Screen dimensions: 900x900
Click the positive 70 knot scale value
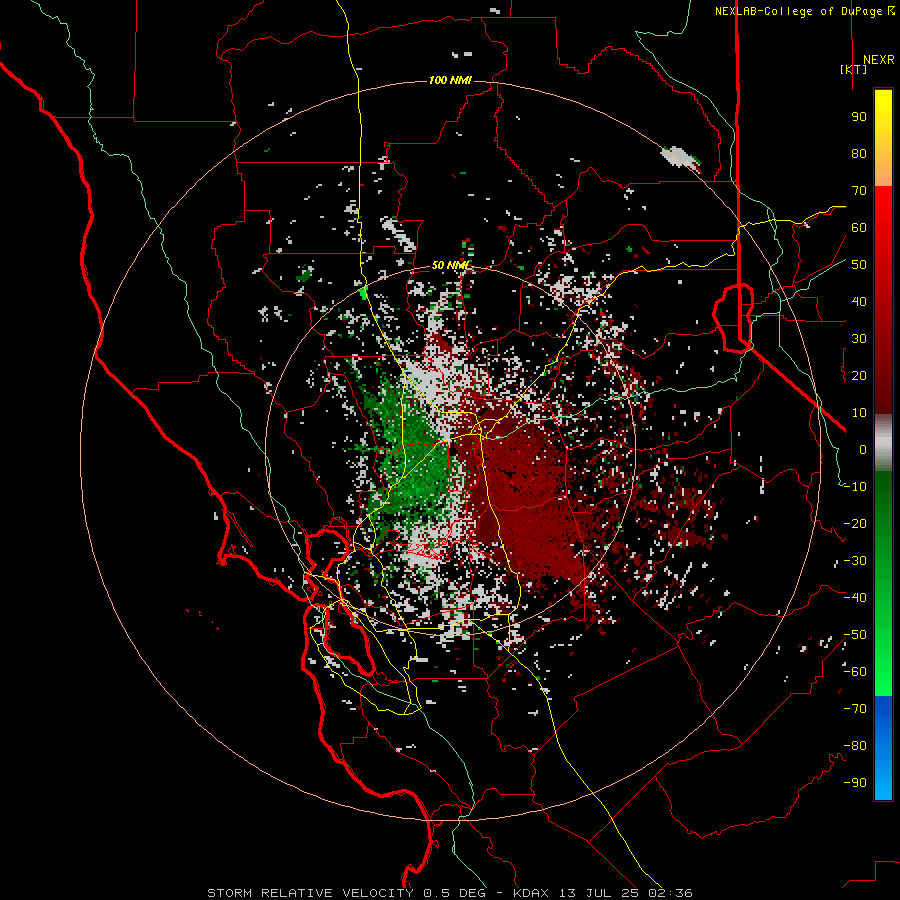[x=859, y=191]
